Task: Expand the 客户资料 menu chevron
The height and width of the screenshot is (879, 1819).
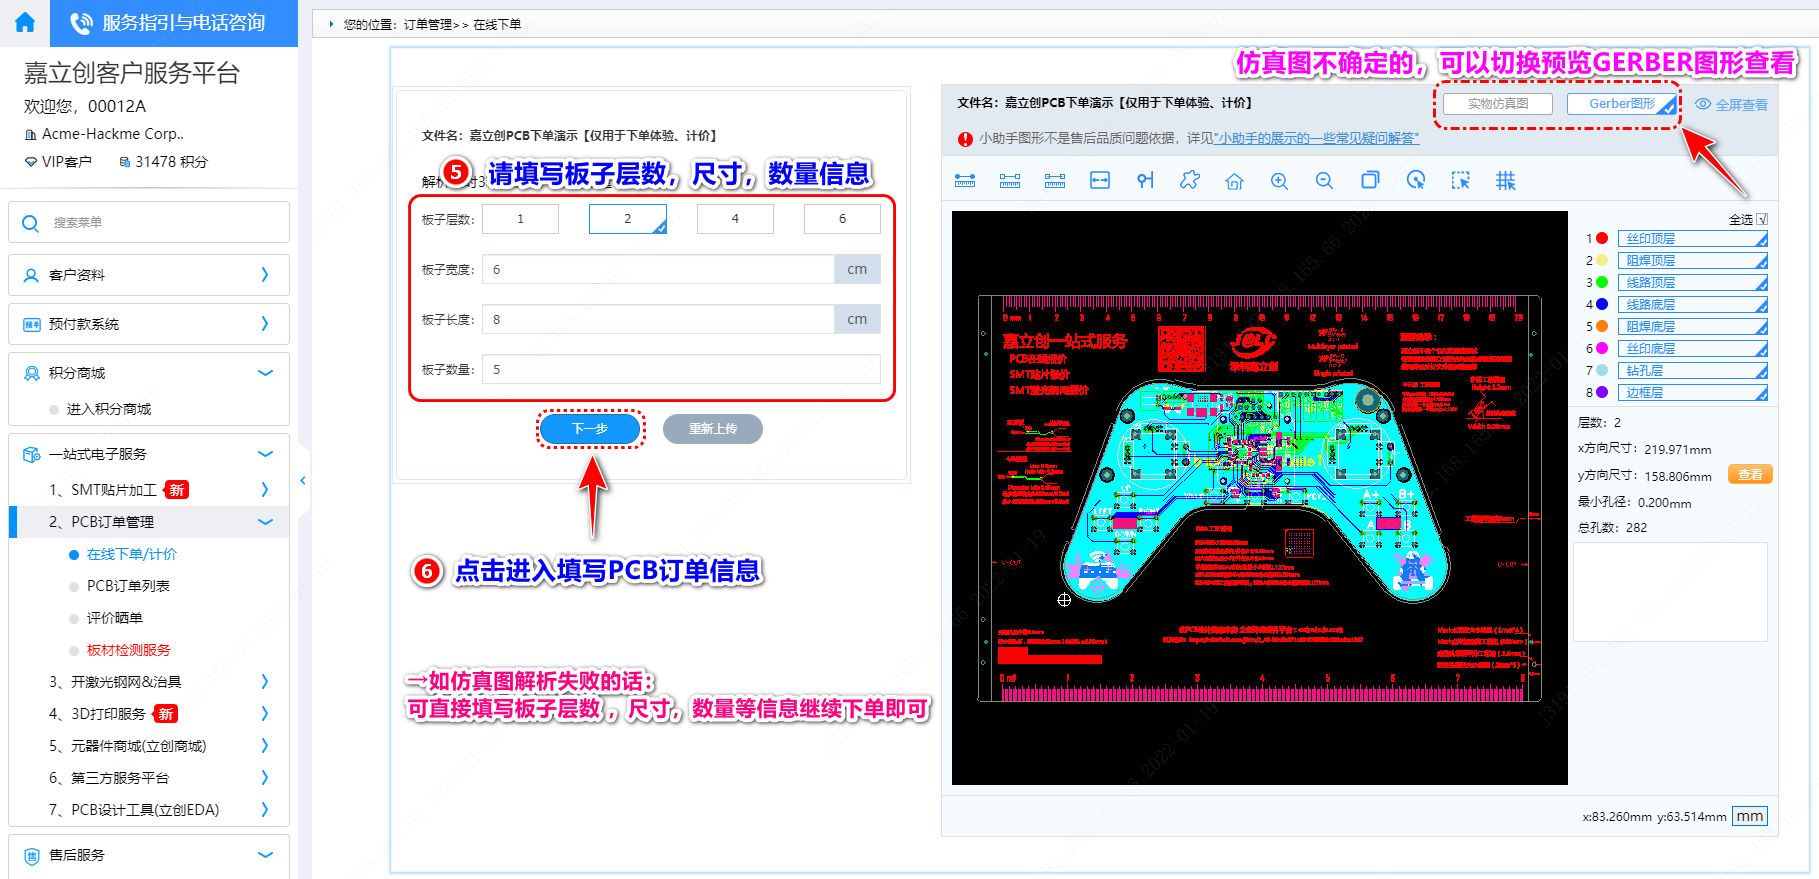Action: (265, 274)
